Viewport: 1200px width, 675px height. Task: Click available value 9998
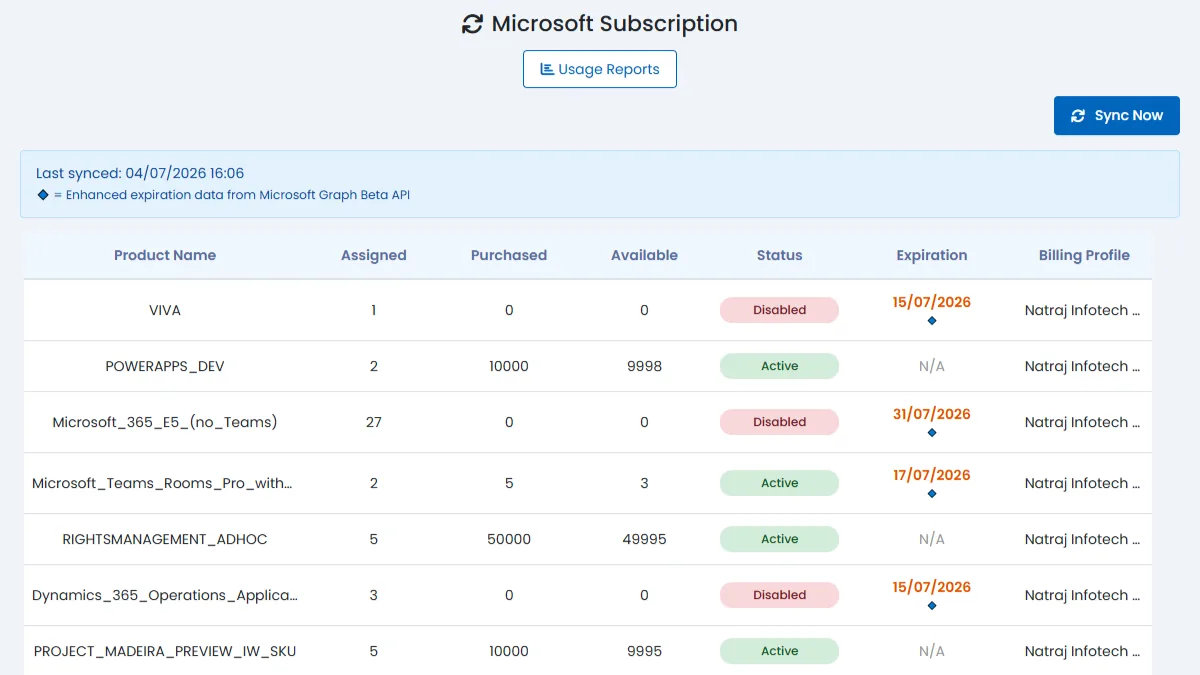click(x=644, y=366)
